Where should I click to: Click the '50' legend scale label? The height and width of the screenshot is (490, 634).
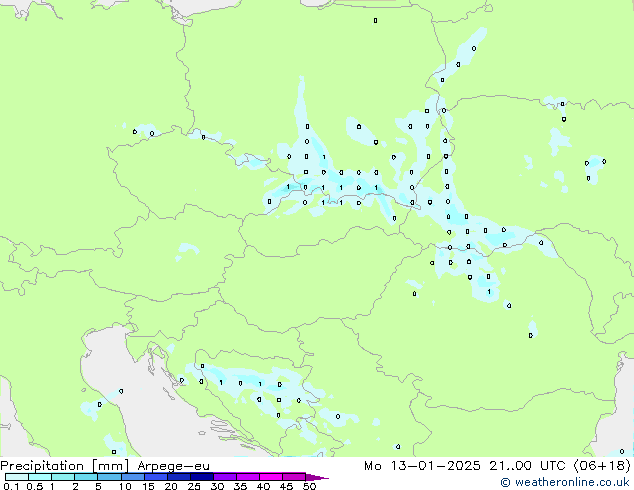(309, 486)
